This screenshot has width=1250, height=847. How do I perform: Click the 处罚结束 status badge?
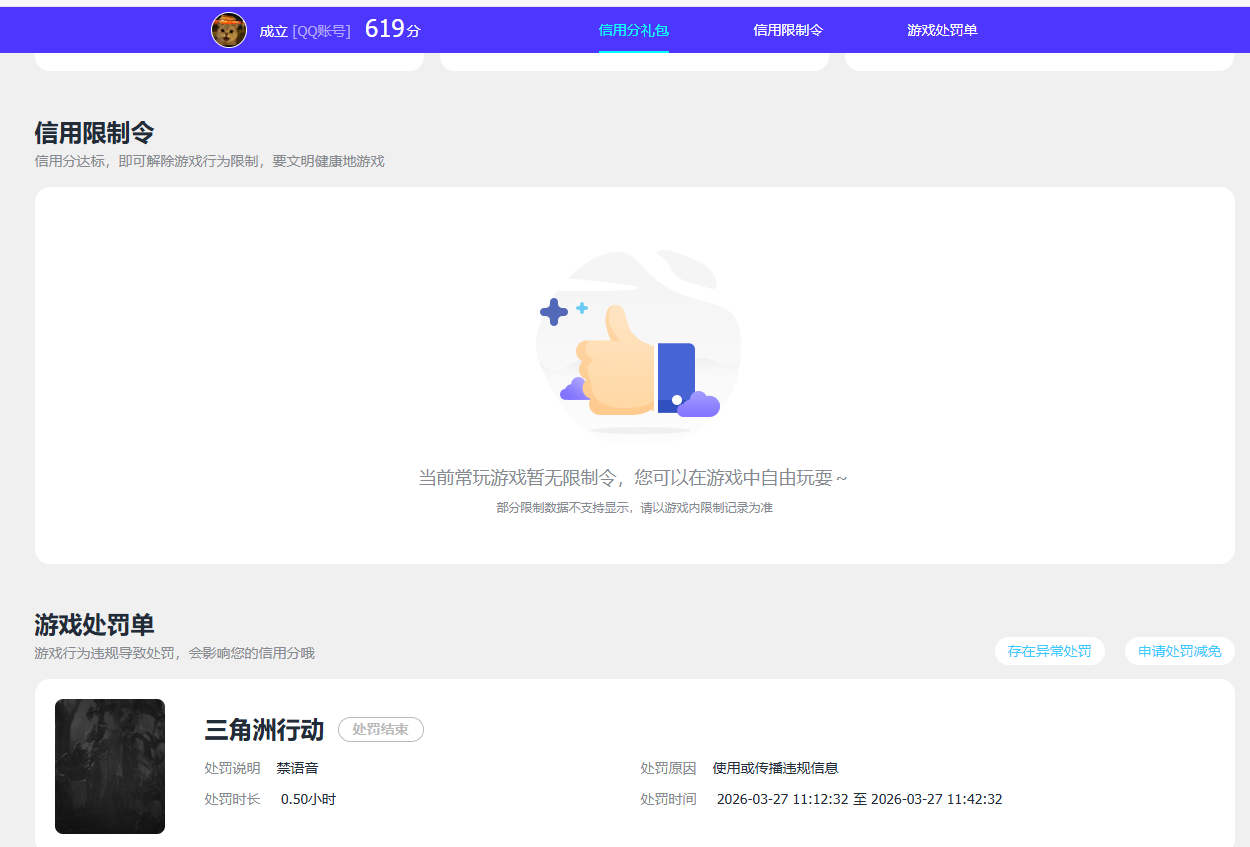click(x=381, y=730)
